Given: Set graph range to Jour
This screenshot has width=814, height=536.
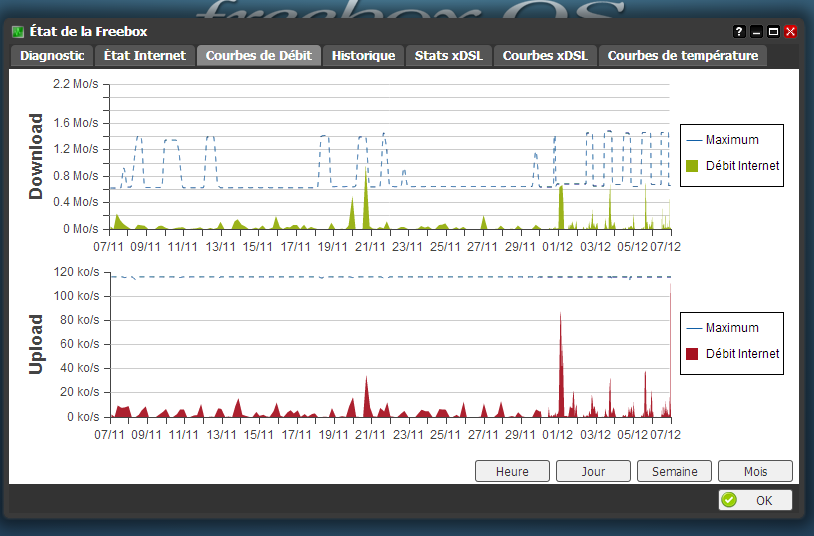Looking at the screenshot, I should [593, 471].
